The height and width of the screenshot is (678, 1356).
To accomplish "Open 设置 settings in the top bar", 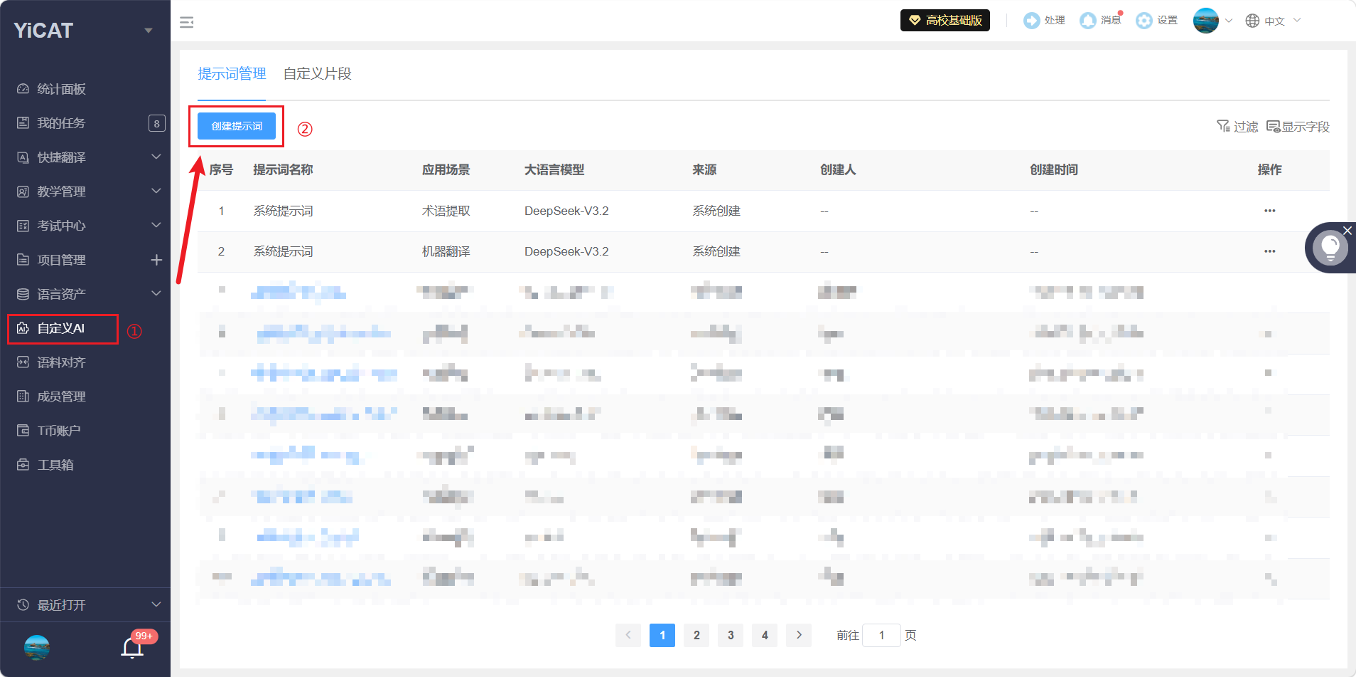I will tap(1157, 20).
